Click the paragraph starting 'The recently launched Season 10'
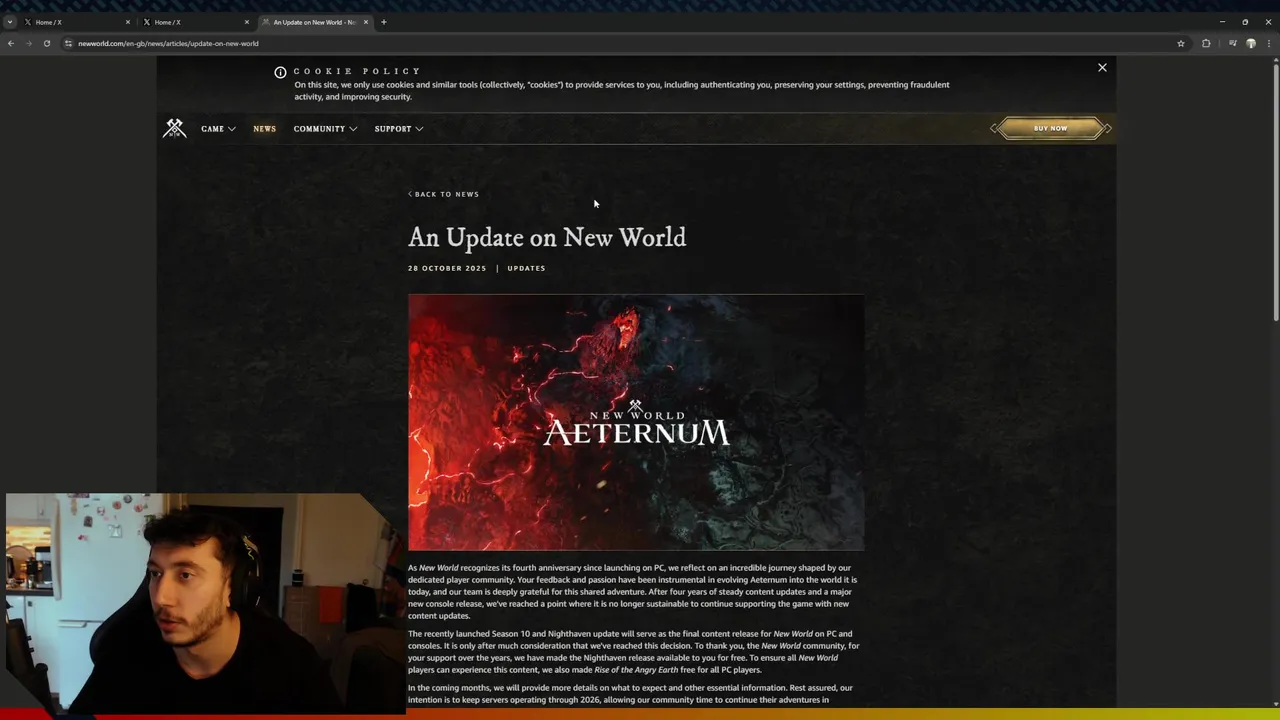Viewport: 1280px width, 720px height. point(633,651)
